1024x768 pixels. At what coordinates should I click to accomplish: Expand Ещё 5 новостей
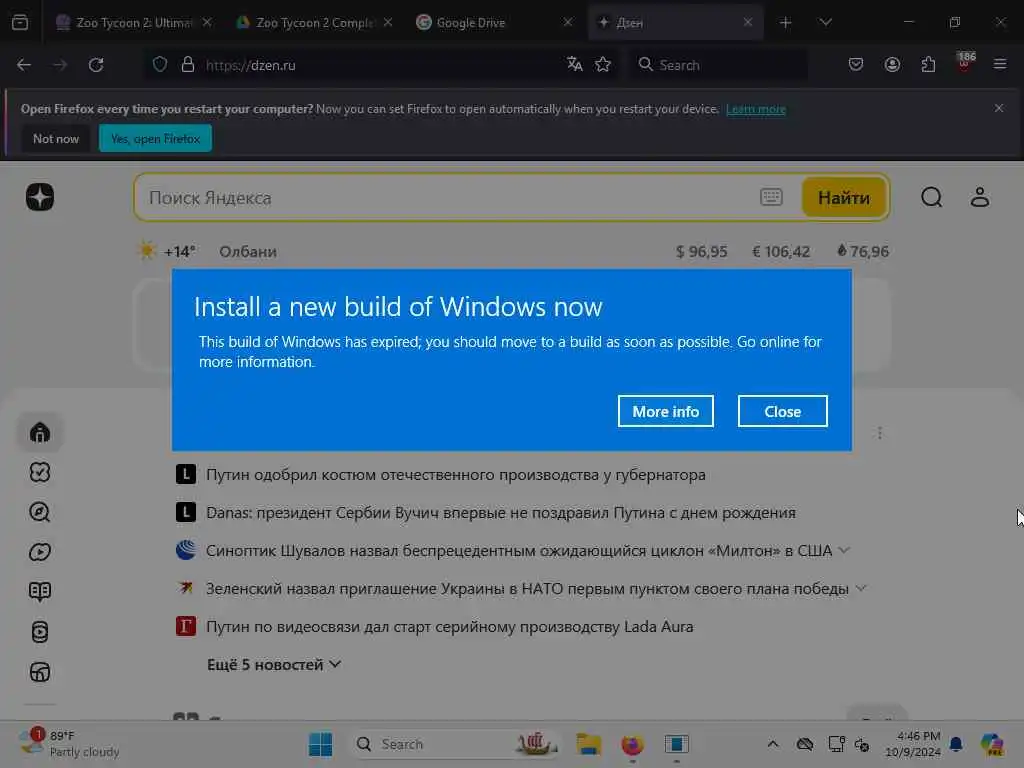coord(274,665)
